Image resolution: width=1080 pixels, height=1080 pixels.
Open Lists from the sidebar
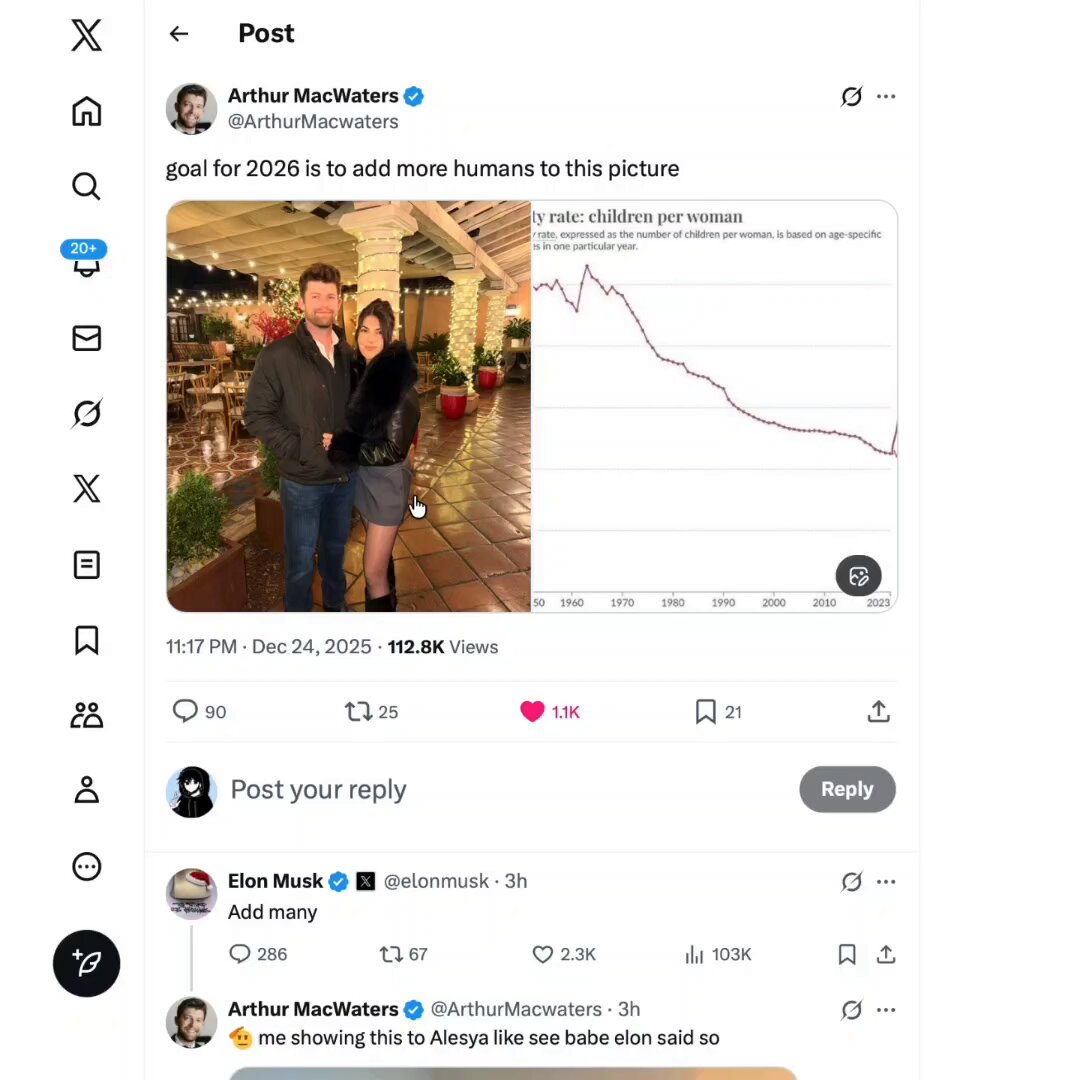point(87,565)
